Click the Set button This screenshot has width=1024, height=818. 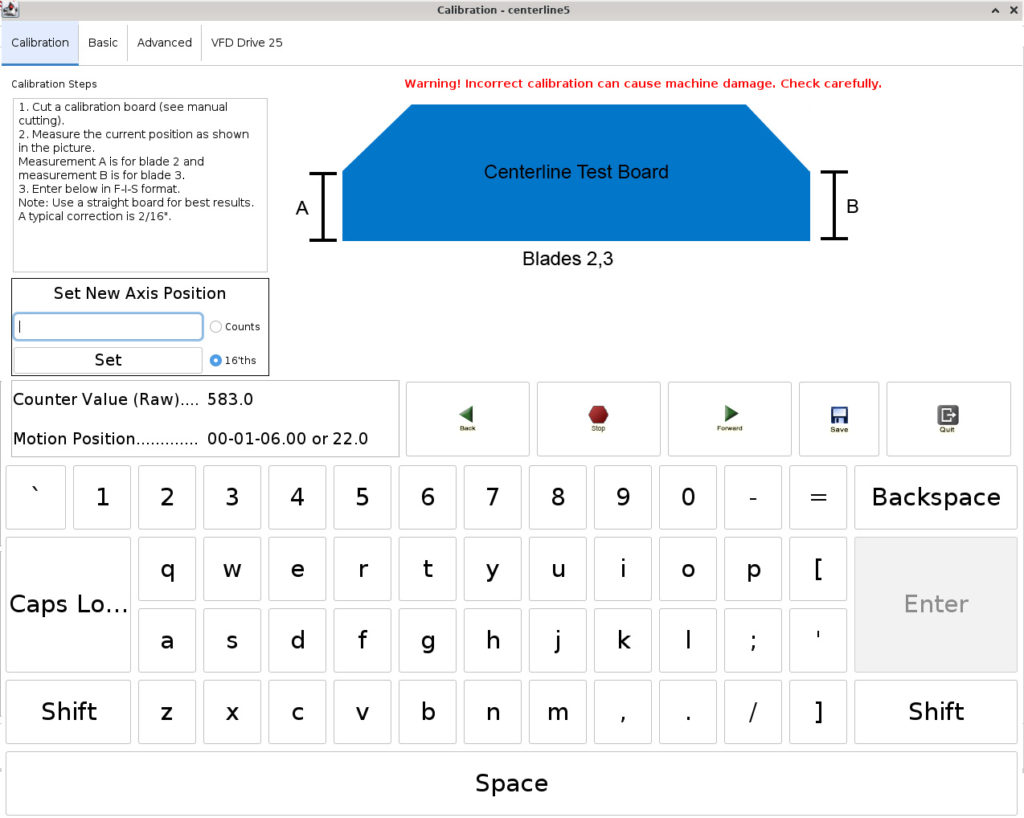(x=108, y=360)
